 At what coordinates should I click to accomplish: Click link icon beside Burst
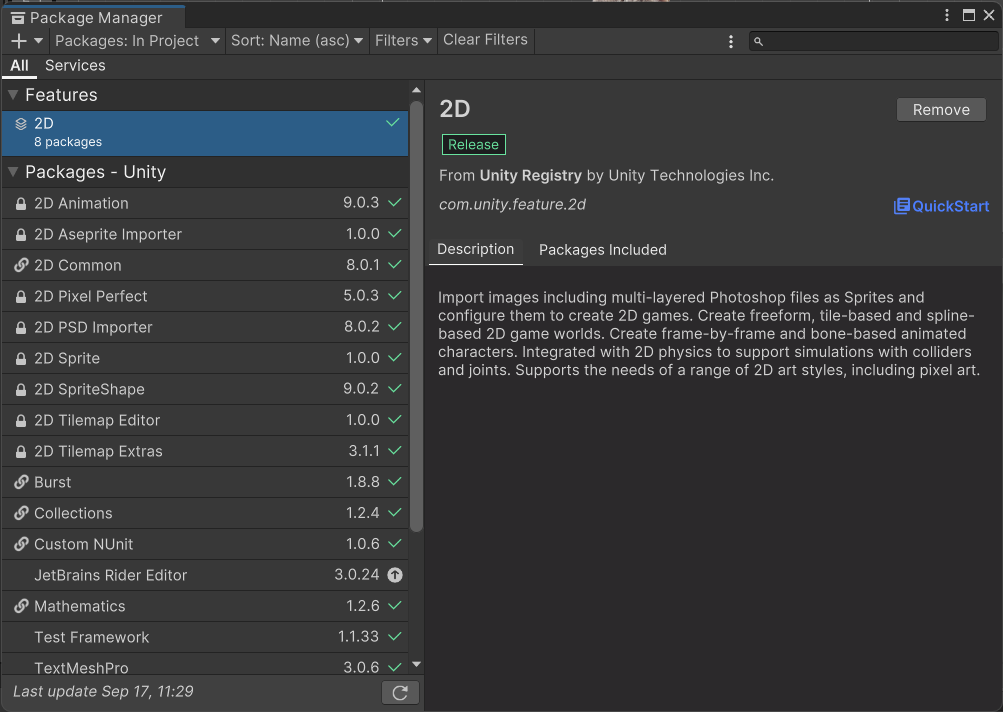click(21, 482)
